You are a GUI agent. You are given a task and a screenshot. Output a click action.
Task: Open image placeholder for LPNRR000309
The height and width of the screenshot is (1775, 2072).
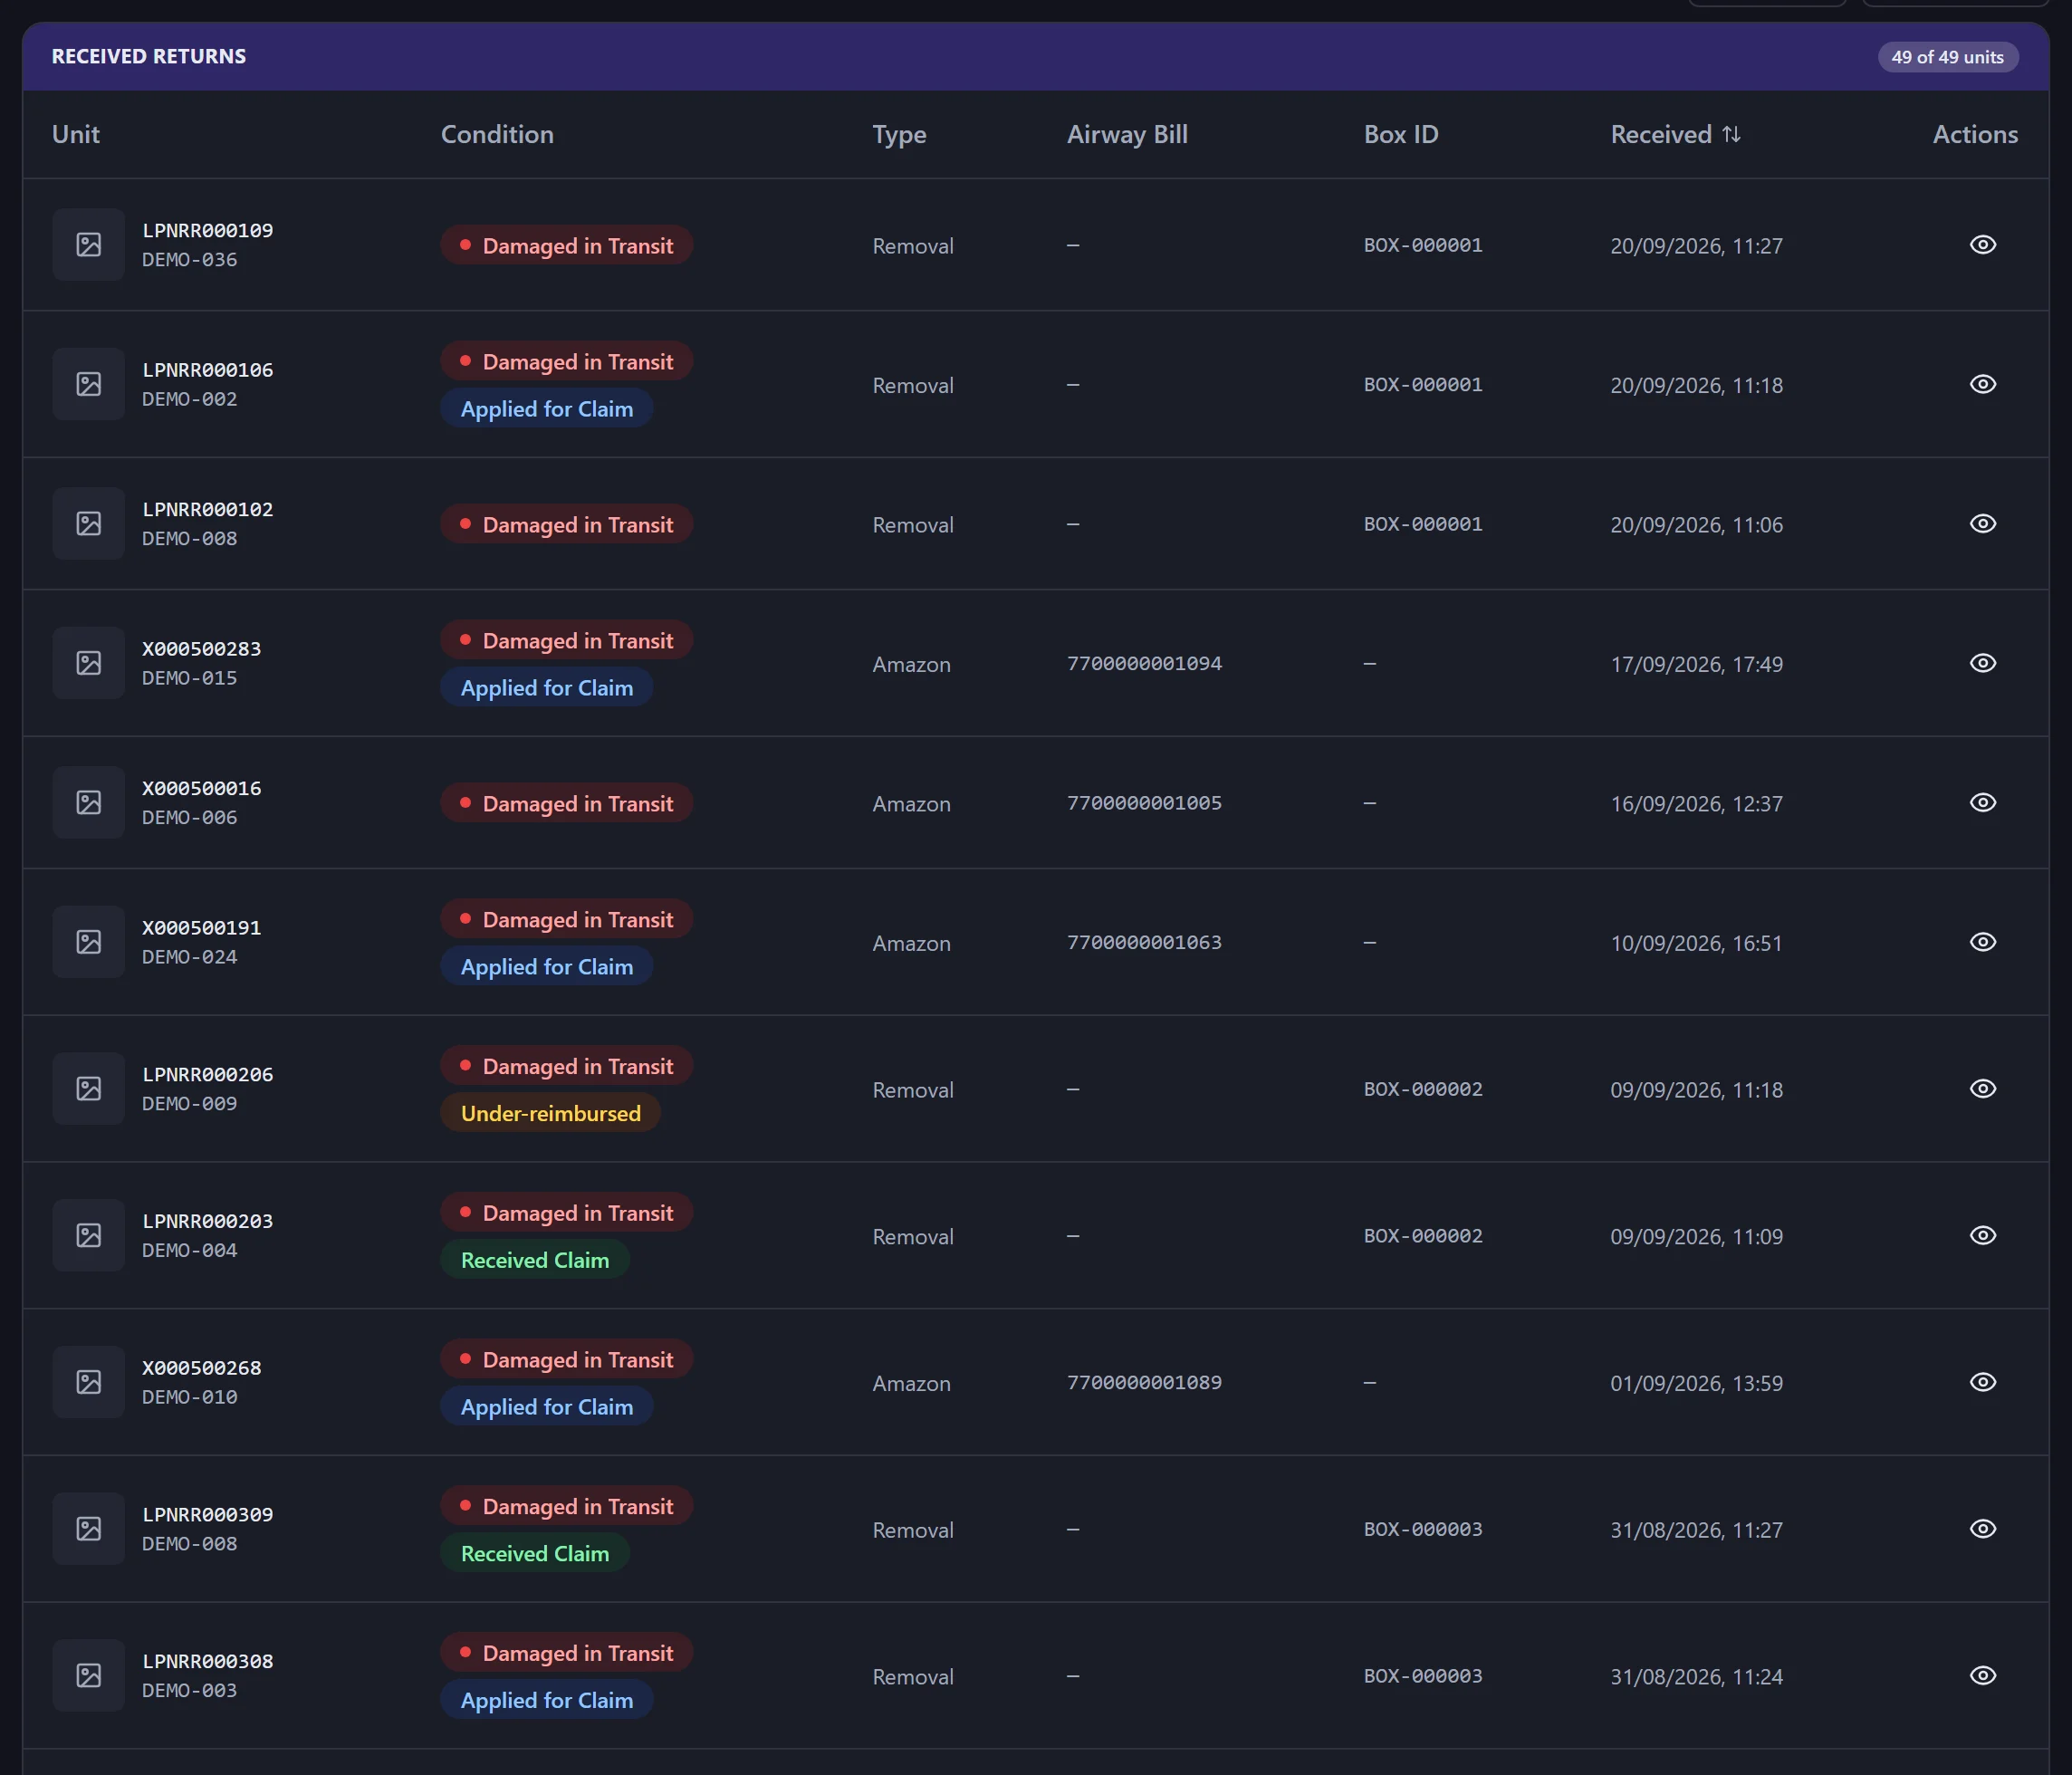pyautogui.click(x=89, y=1529)
